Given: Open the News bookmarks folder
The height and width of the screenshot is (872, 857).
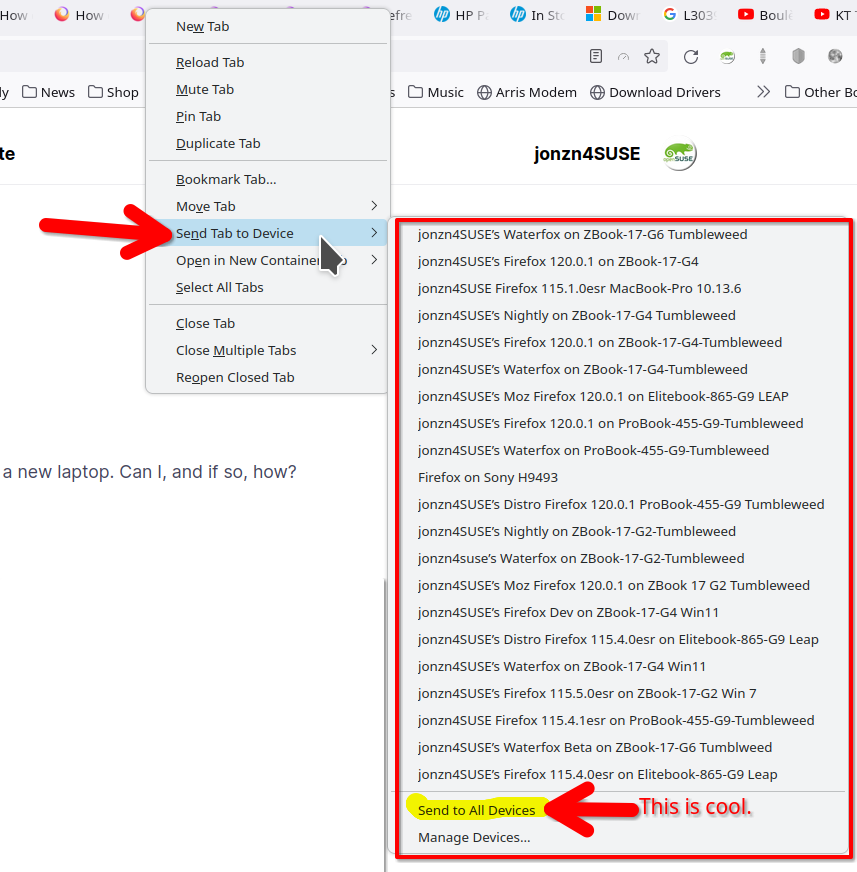Looking at the screenshot, I should (x=48, y=92).
